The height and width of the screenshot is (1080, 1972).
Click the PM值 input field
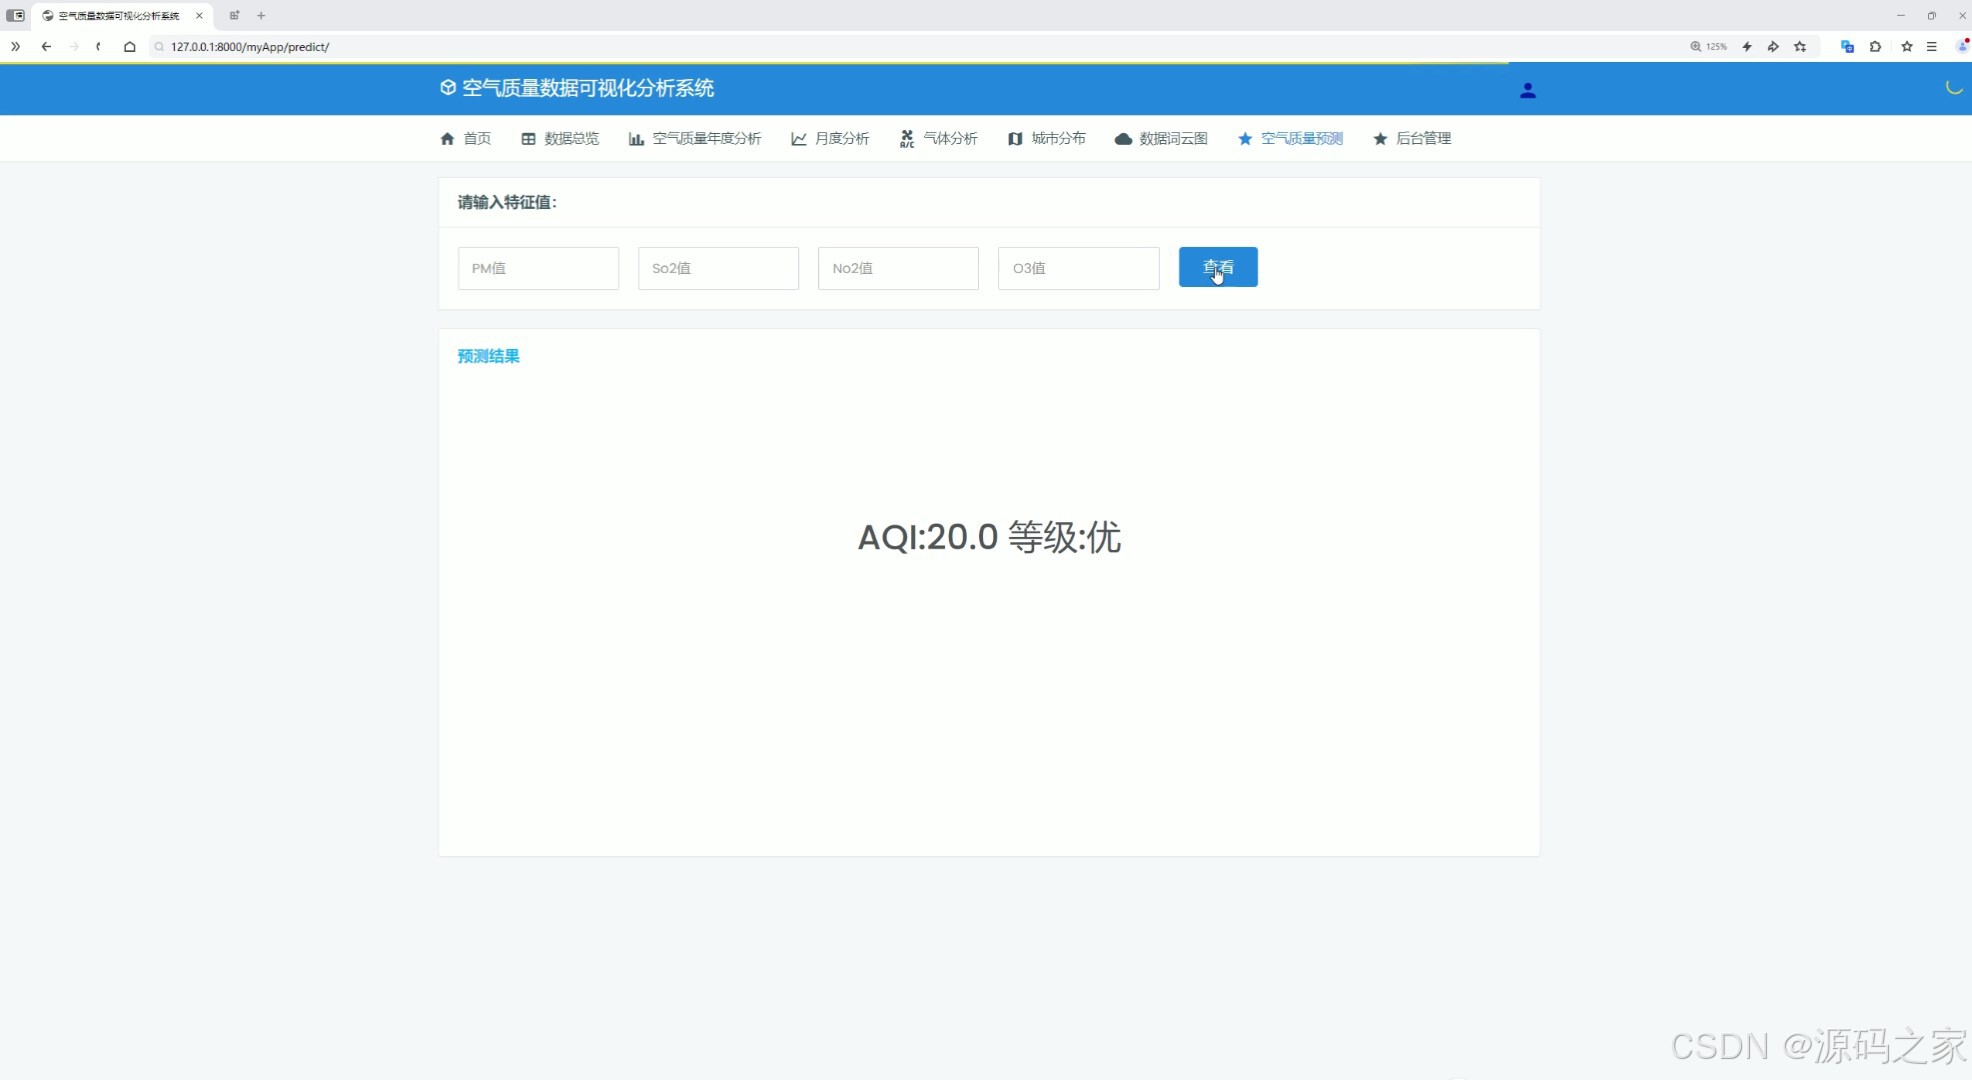coord(538,268)
